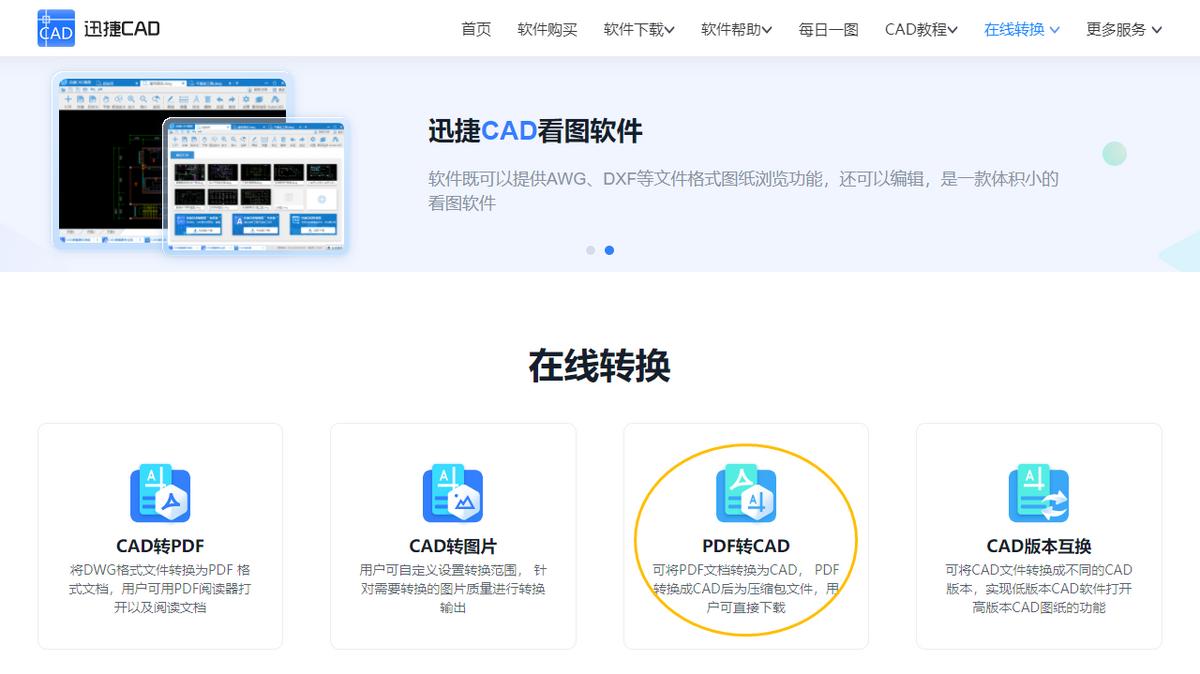Image resolution: width=1200 pixels, height=674 pixels.
Task: Open the 软件购买 page link
Action: click(x=546, y=29)
